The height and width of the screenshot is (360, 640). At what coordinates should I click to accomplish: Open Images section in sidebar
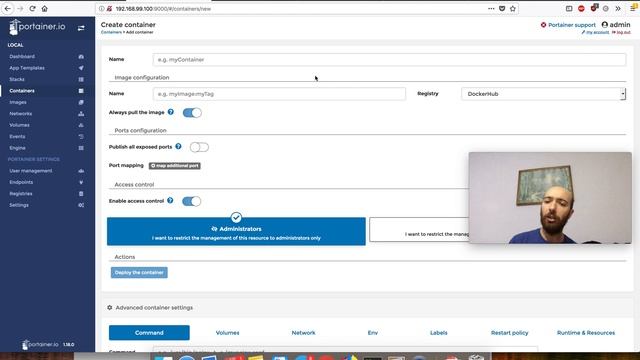coord(18,102)
